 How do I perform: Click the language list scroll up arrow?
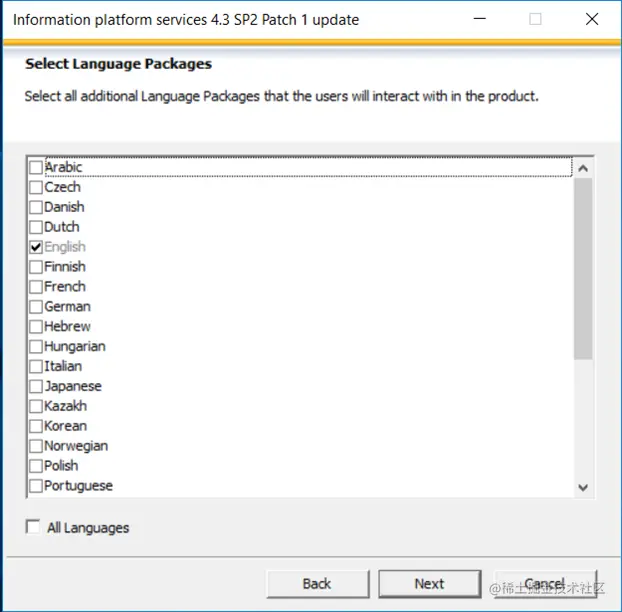point(583,169)
